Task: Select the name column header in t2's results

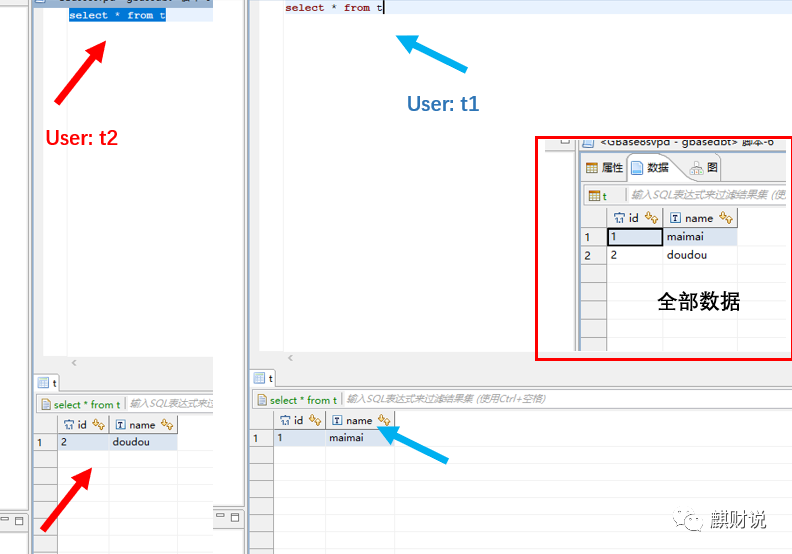Action: coord(143,425)
